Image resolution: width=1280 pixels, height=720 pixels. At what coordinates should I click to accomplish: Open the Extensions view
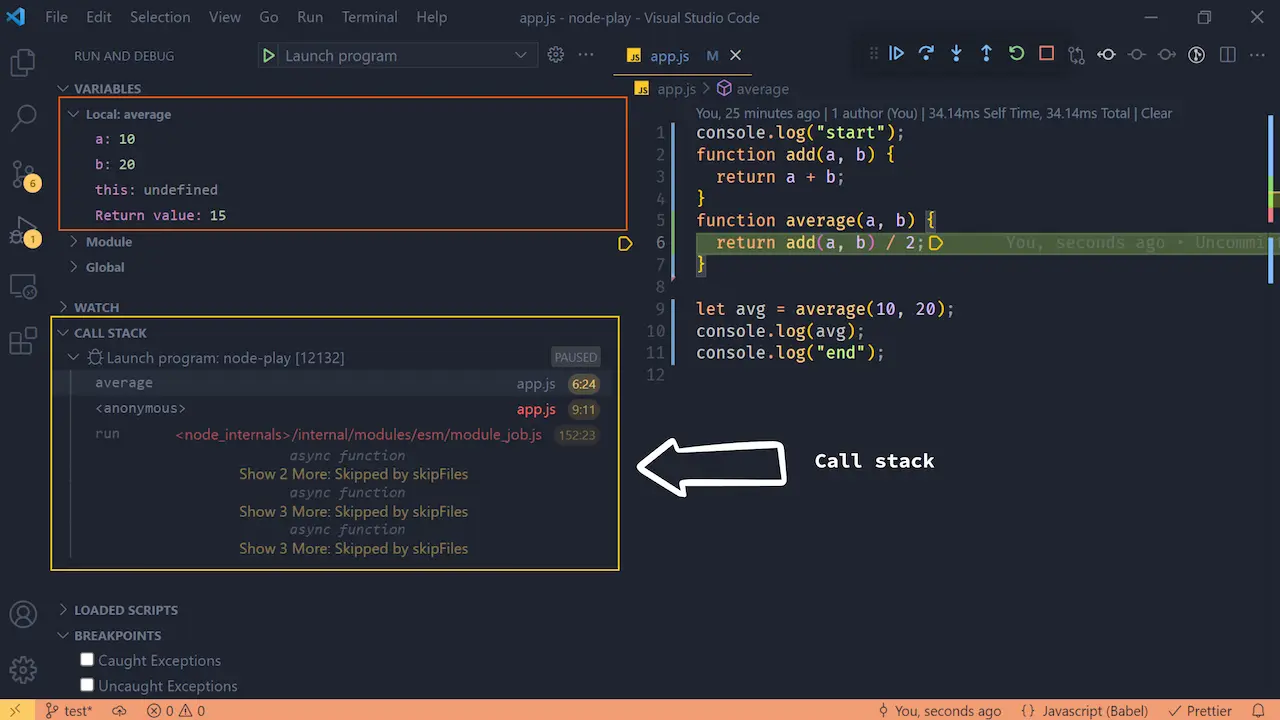click(x=23, y=341)
